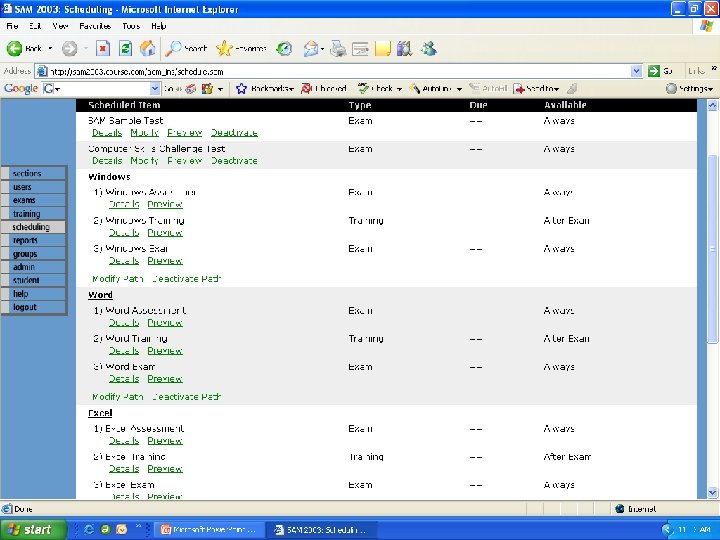The image size is (720, 540).
Task: Expand Links toolbar chevron
Action: pos(714,69)
